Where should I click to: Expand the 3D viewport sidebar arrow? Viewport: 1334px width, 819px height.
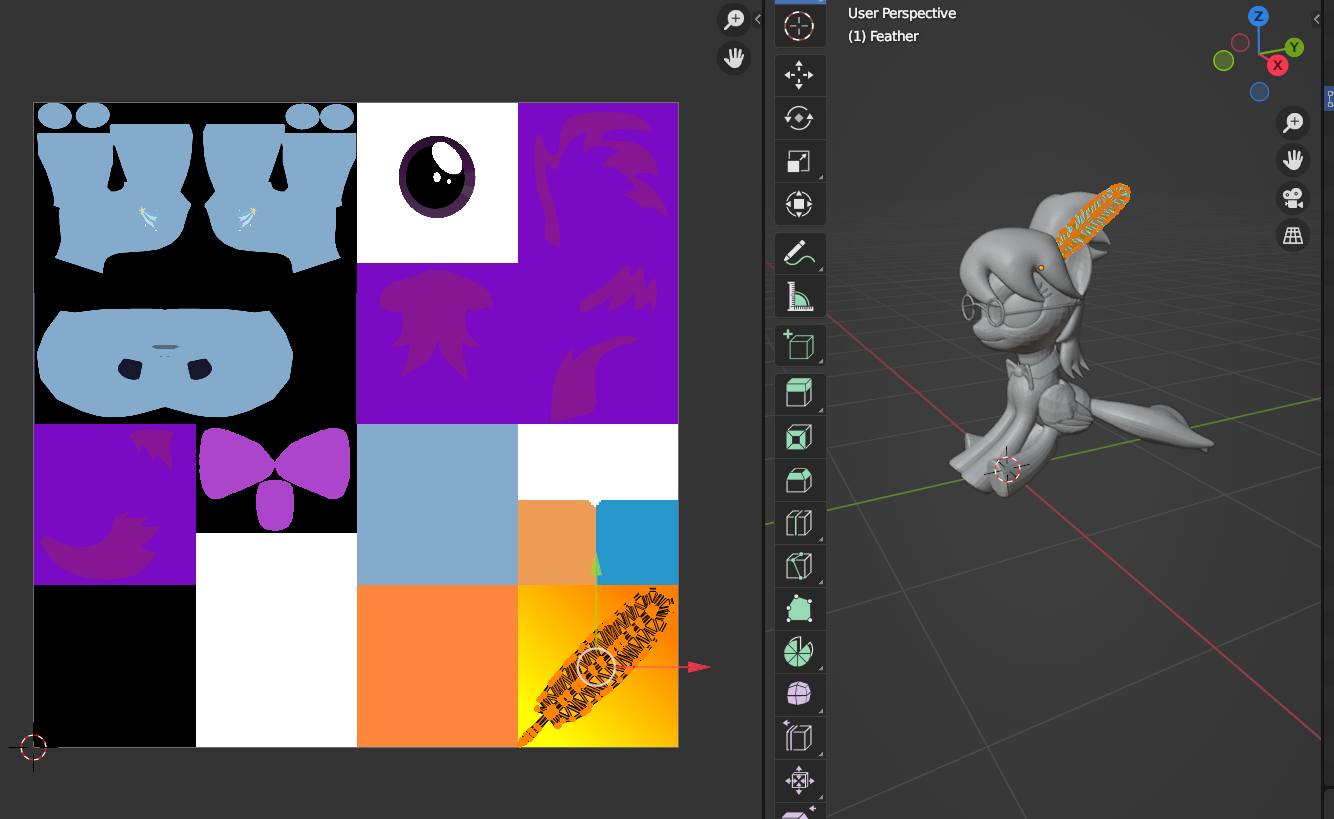point(1317,19)
